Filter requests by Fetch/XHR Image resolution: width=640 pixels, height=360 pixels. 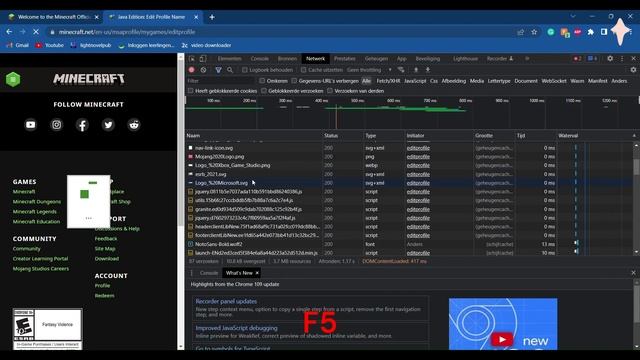(x=388, y=81)
